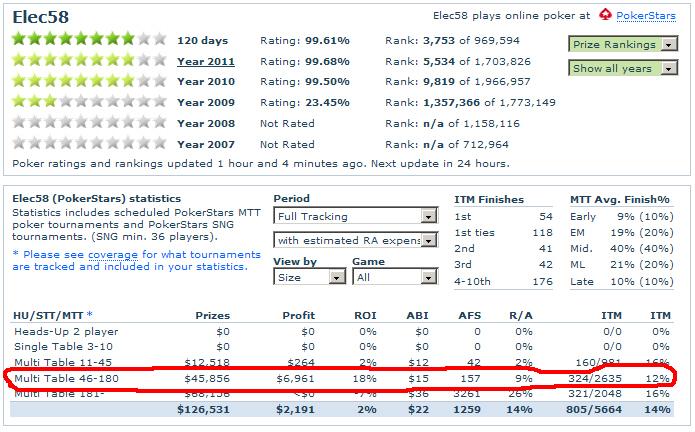695x432 pixels.
Task: Click the Mid. 40% (40%) finish value
Action: [x=641, y=249]
